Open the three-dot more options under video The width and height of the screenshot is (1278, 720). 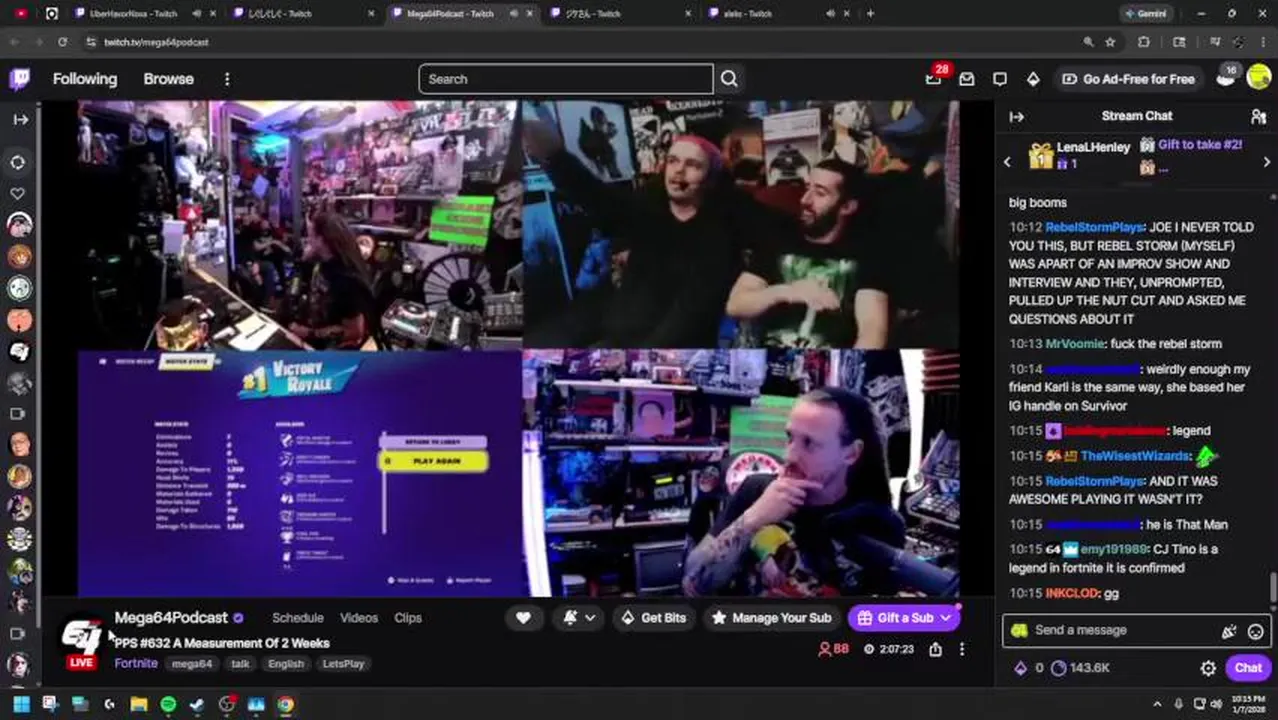[x=962, y=649]
